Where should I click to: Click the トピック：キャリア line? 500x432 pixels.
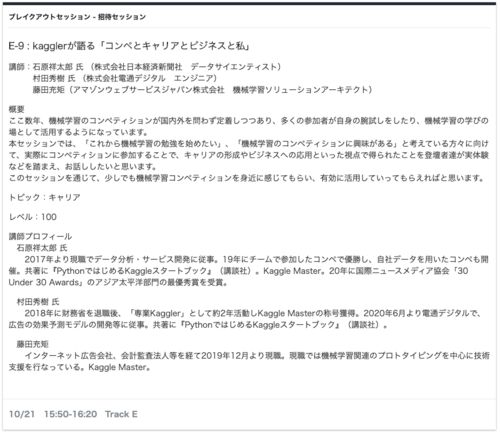click(x=44, y=197)
